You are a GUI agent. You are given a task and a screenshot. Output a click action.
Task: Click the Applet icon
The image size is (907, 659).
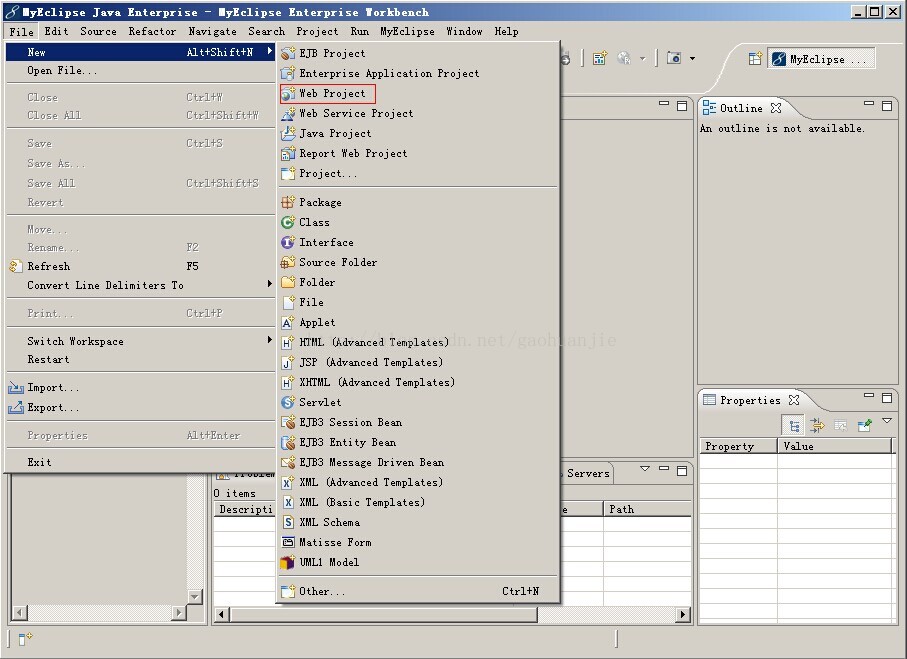(x=287, y=322)
